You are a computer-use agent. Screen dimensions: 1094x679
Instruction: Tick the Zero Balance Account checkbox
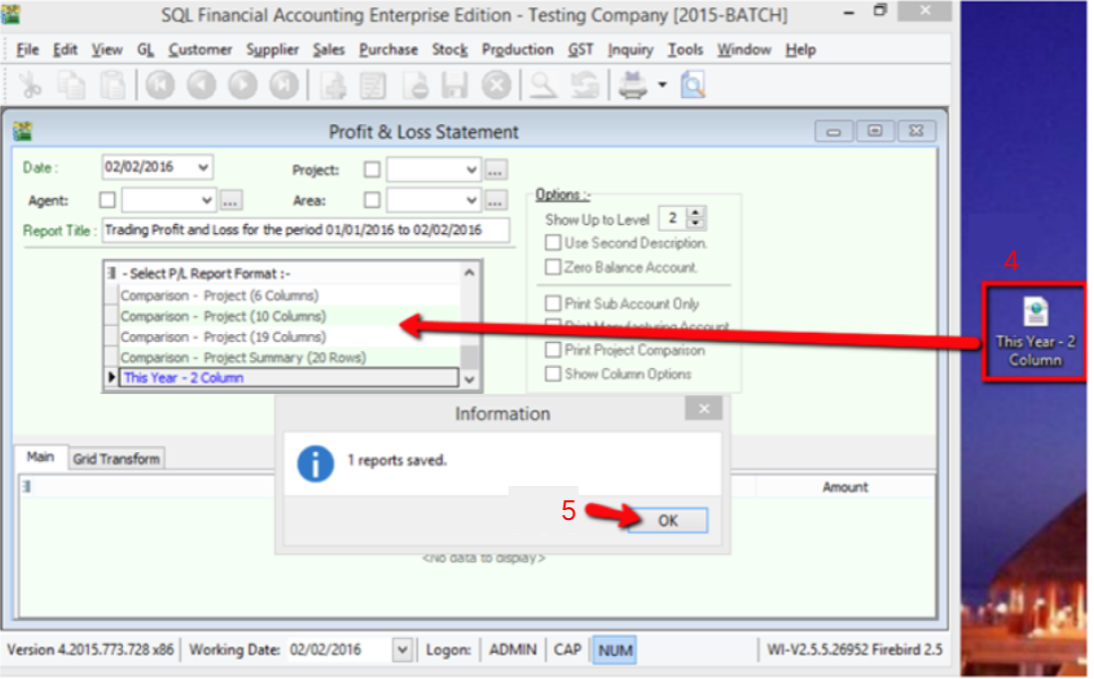553,268
